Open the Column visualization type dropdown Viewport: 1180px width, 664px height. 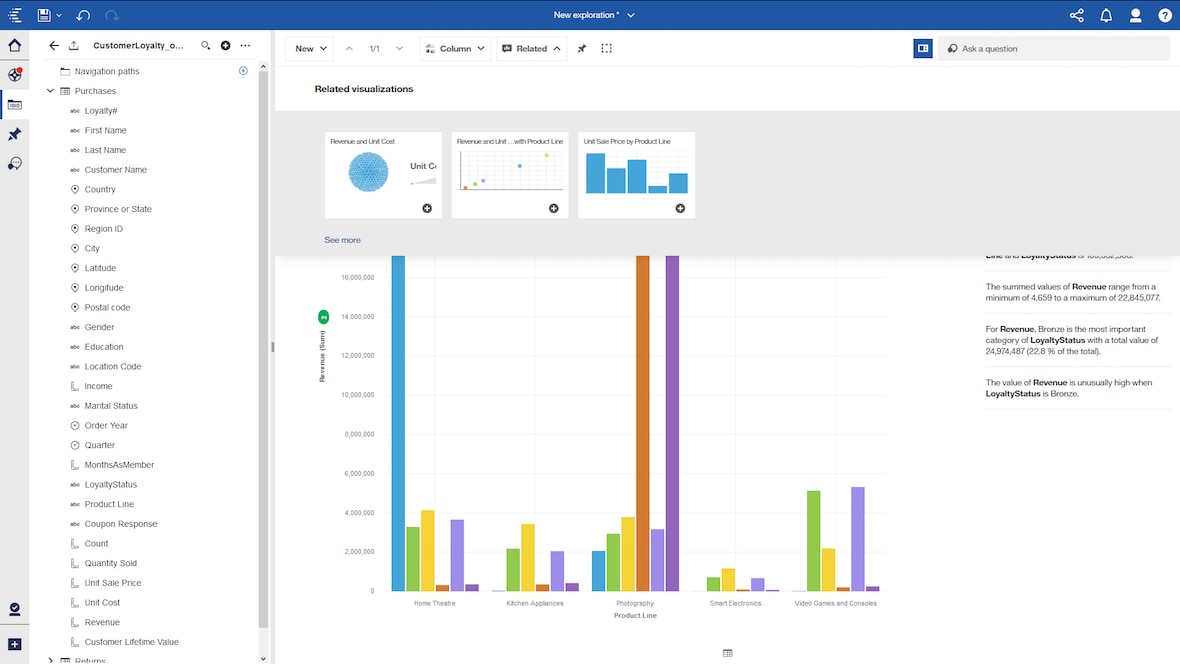pyautogui.click(x=455, y=48)
